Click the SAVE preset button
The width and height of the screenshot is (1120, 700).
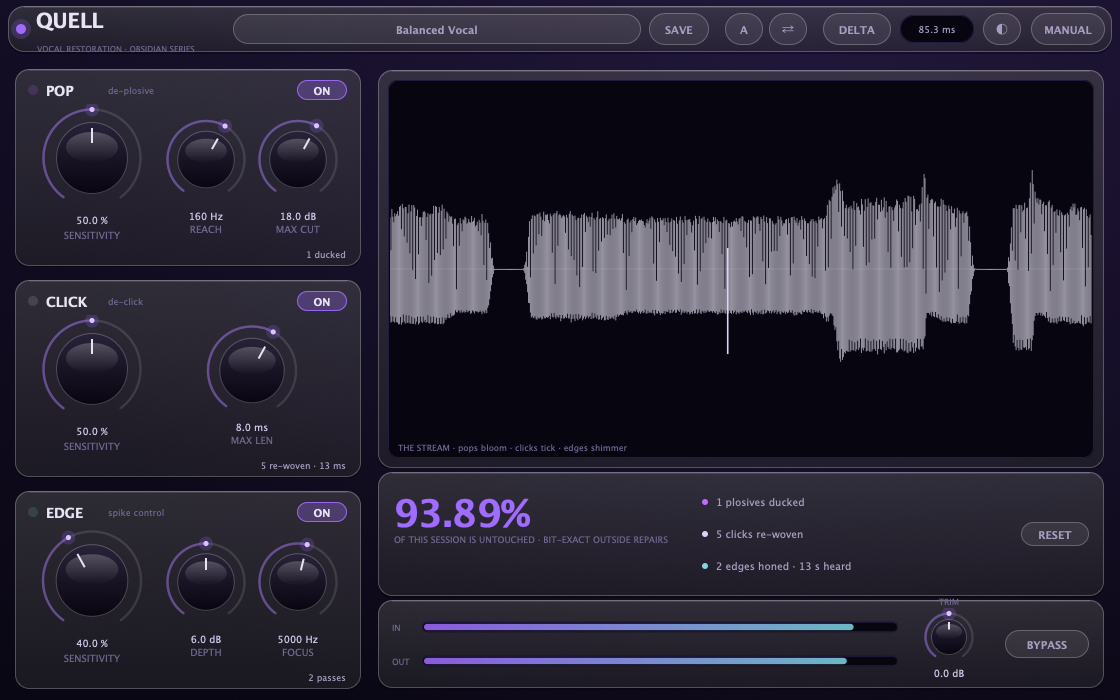tap(679, 29)
